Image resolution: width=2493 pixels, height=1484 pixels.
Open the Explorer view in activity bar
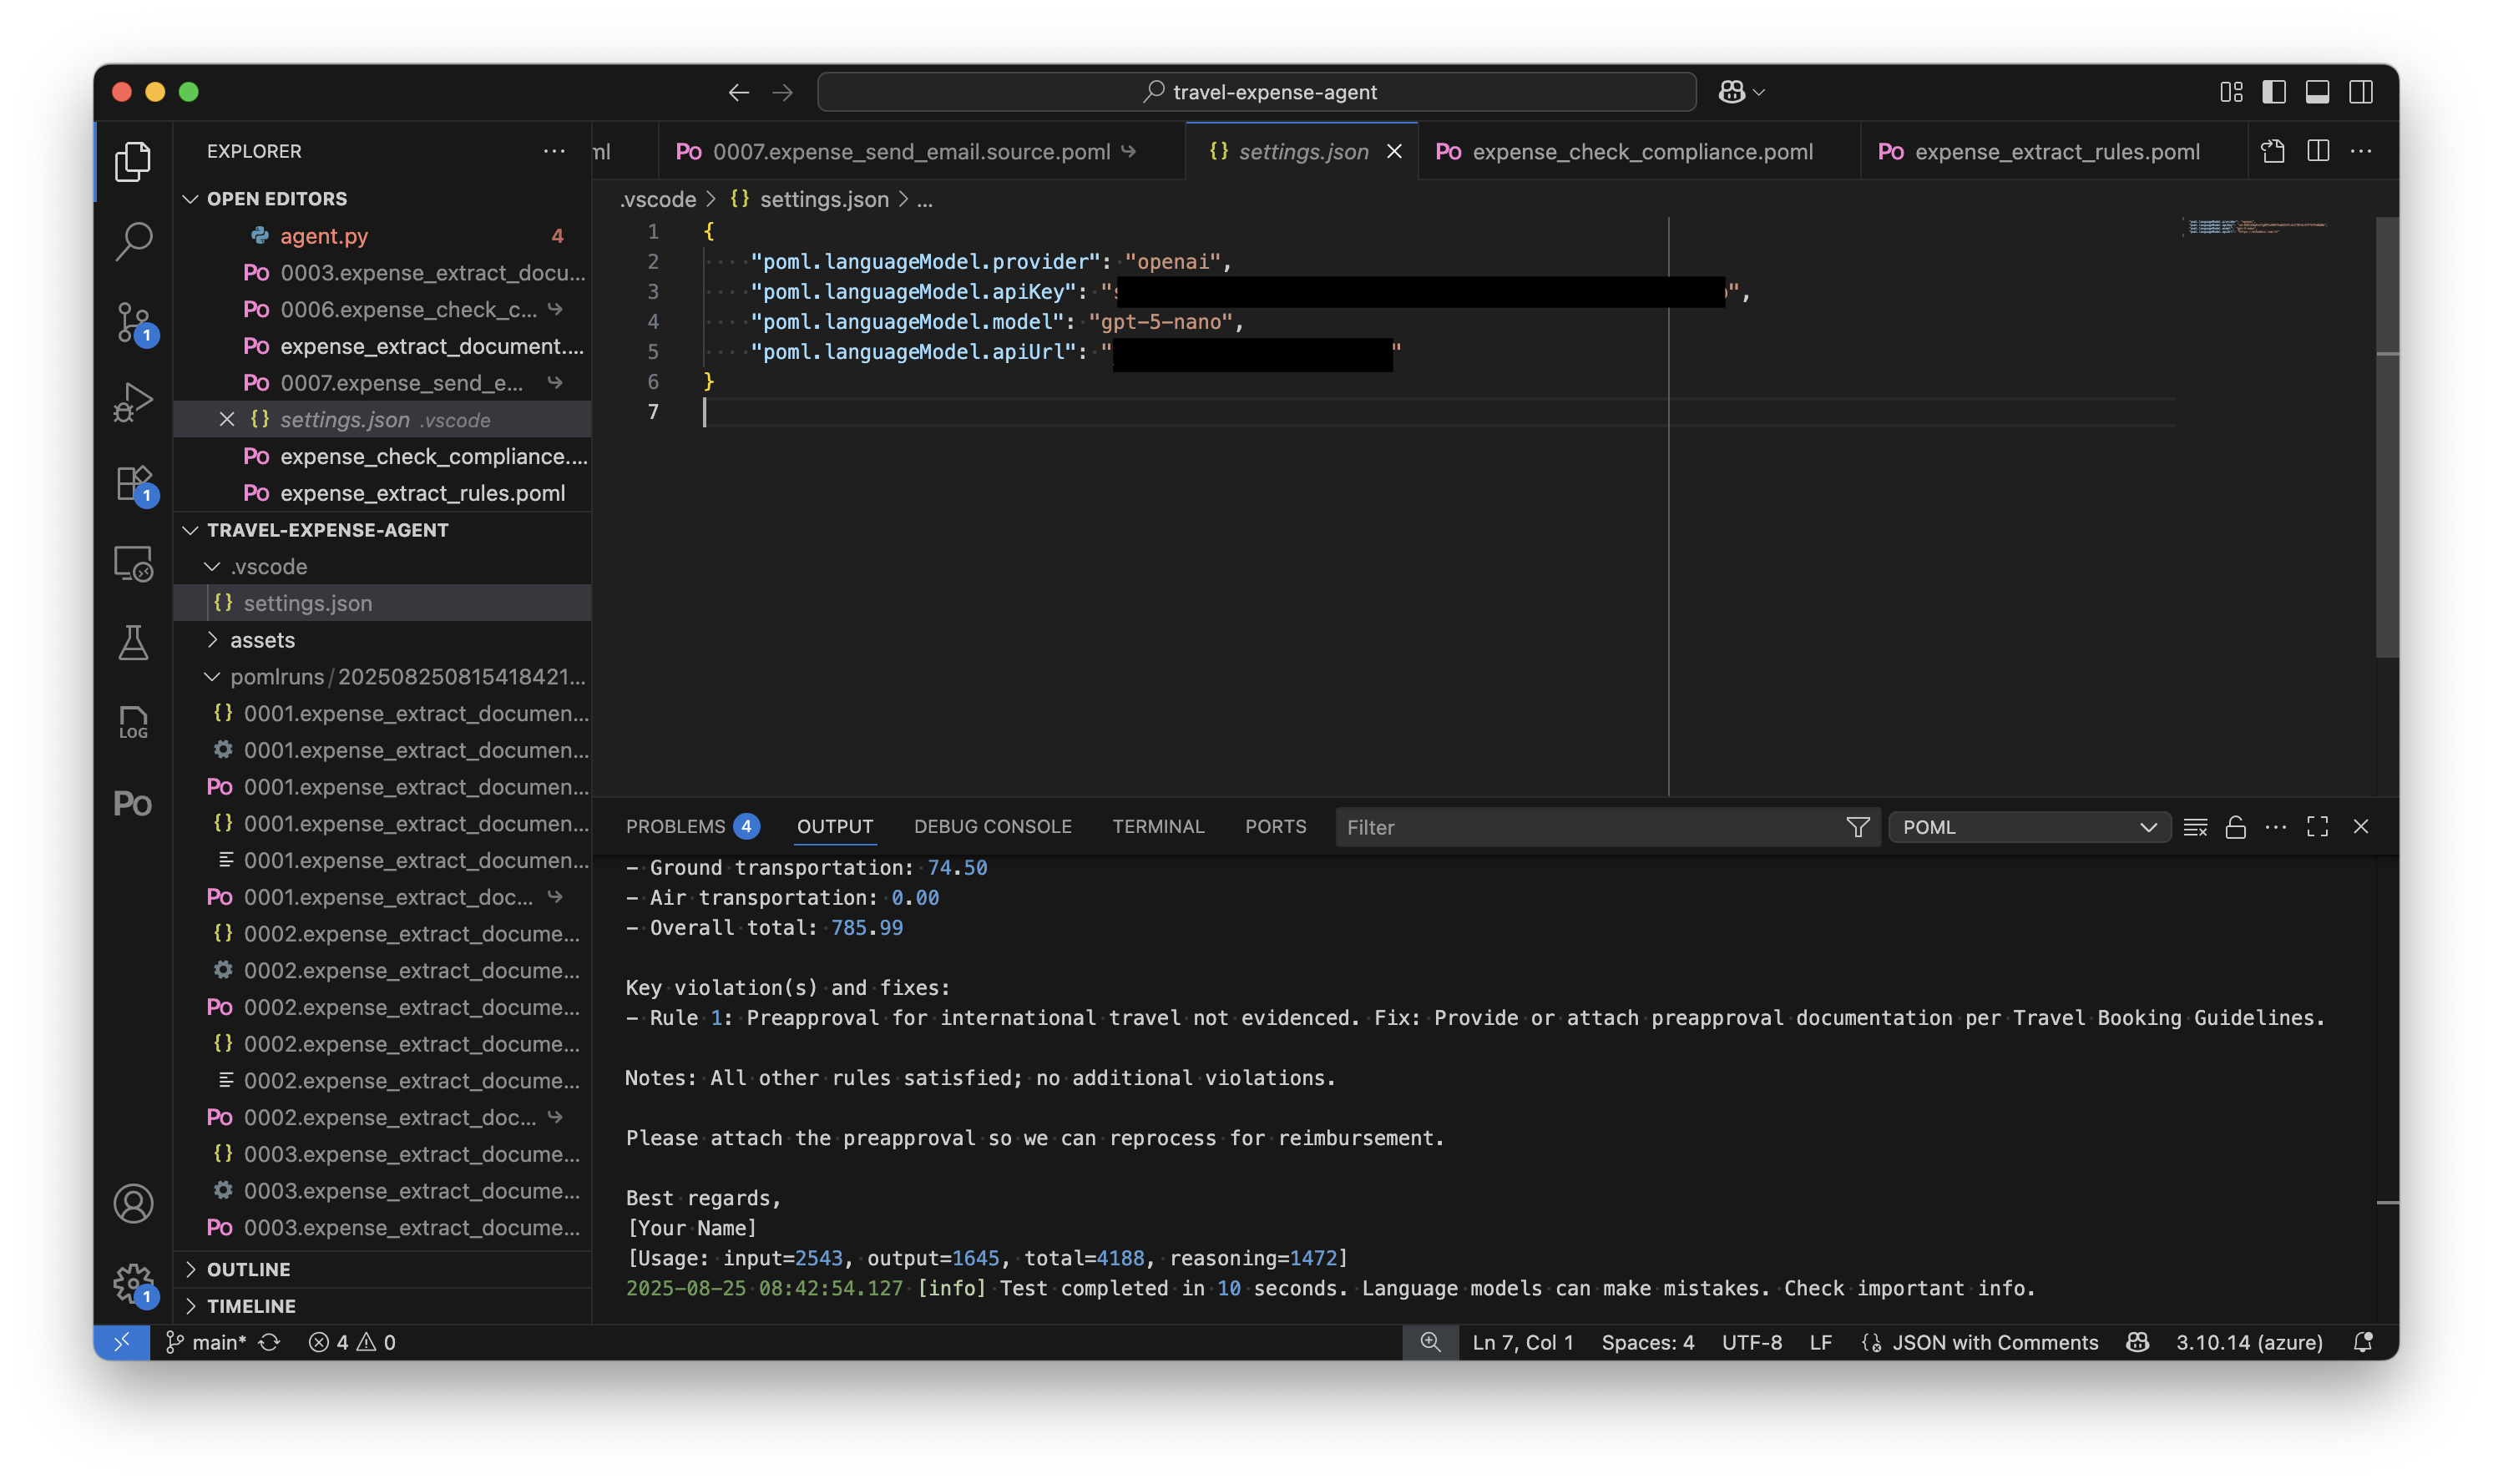[133, 160]
